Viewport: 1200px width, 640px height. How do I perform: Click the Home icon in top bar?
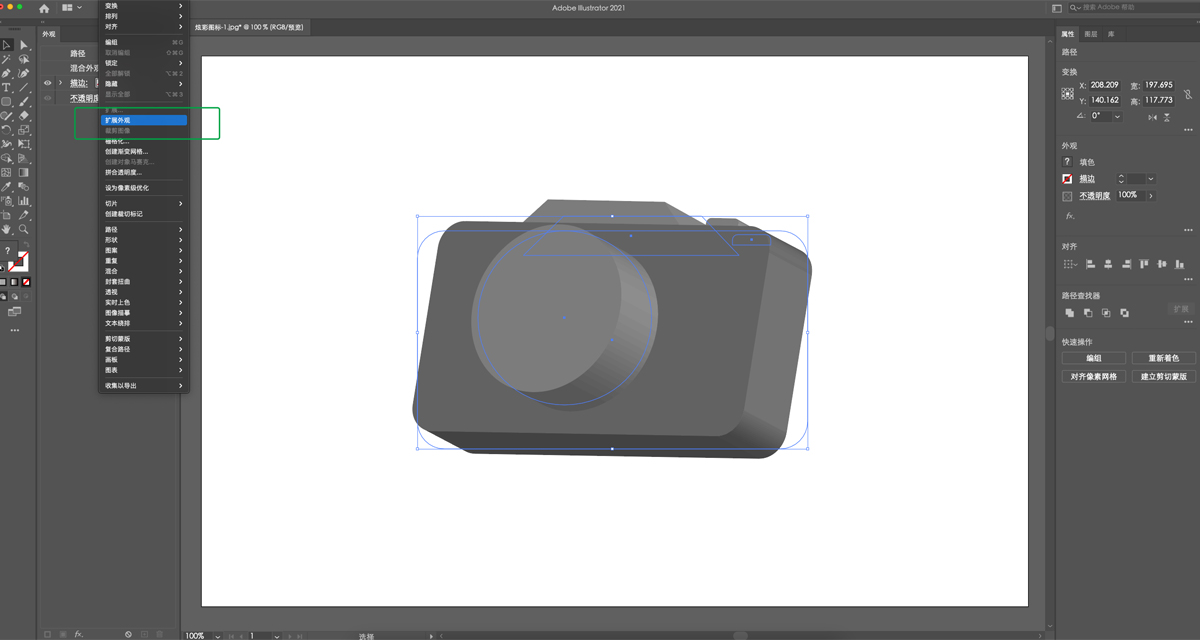click(44, 8)
